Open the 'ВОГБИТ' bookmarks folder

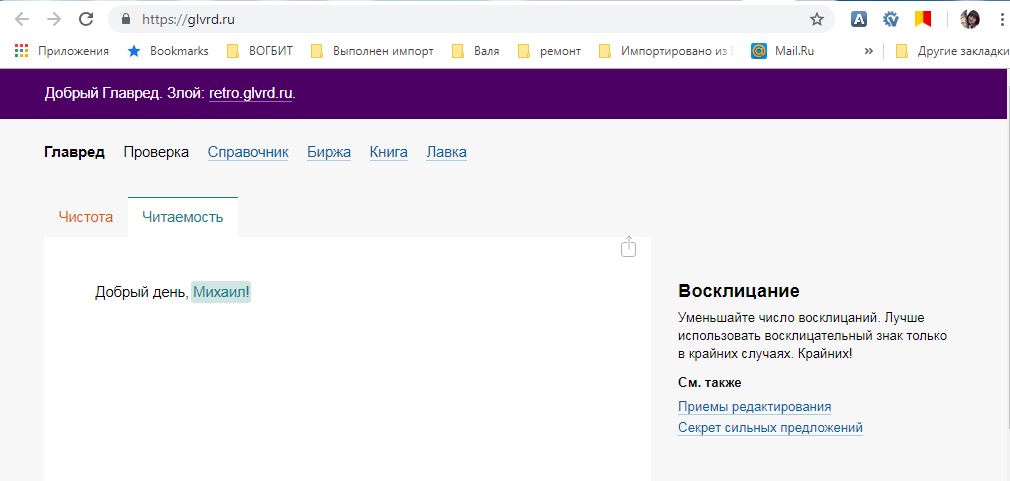[260, 51]
